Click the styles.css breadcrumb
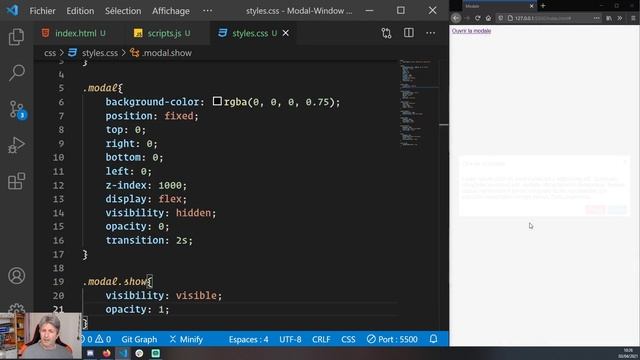Viewport: 640px width, 360px height. 100,53
